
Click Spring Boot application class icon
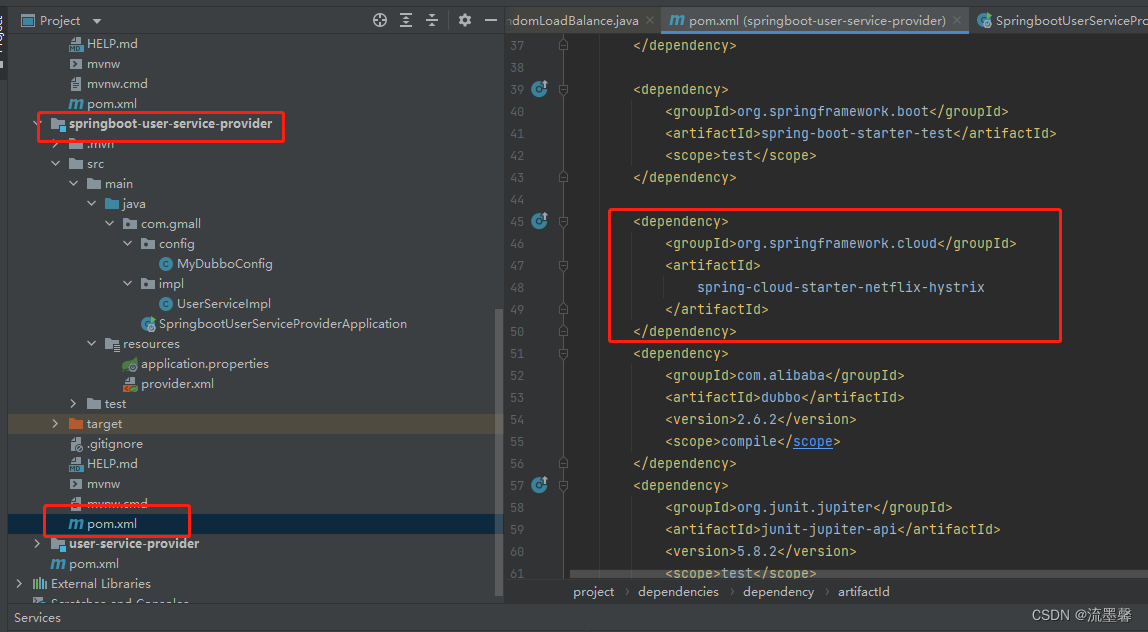tap(149, 324)
